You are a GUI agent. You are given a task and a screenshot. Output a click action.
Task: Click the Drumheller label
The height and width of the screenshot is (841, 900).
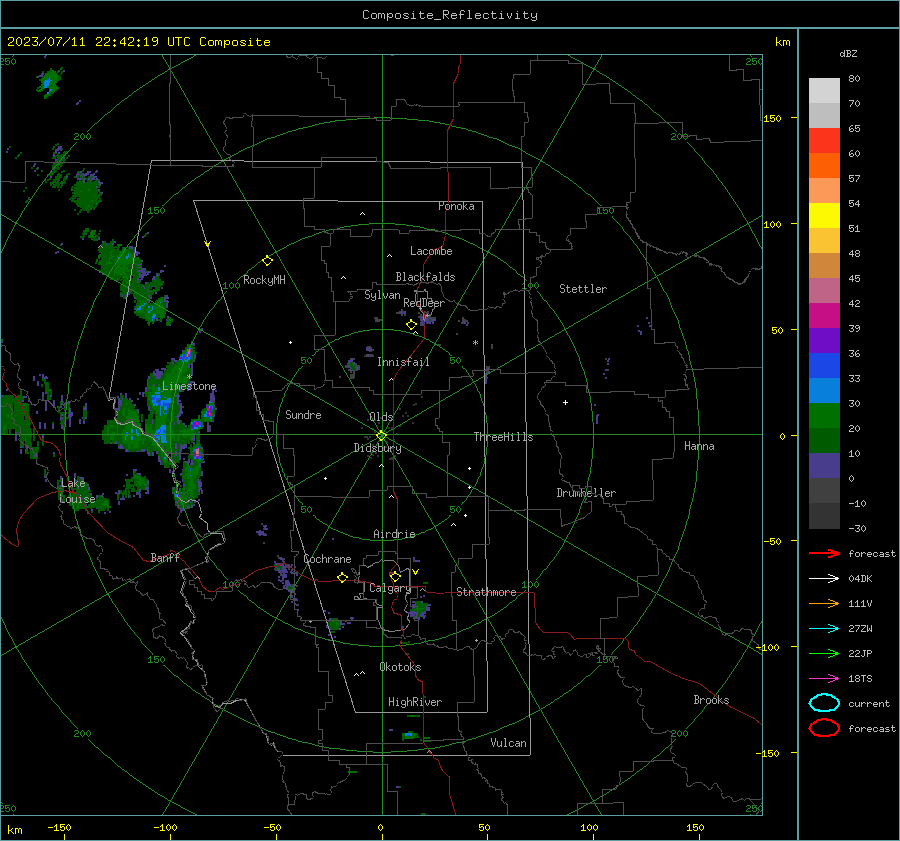point(586,493)
